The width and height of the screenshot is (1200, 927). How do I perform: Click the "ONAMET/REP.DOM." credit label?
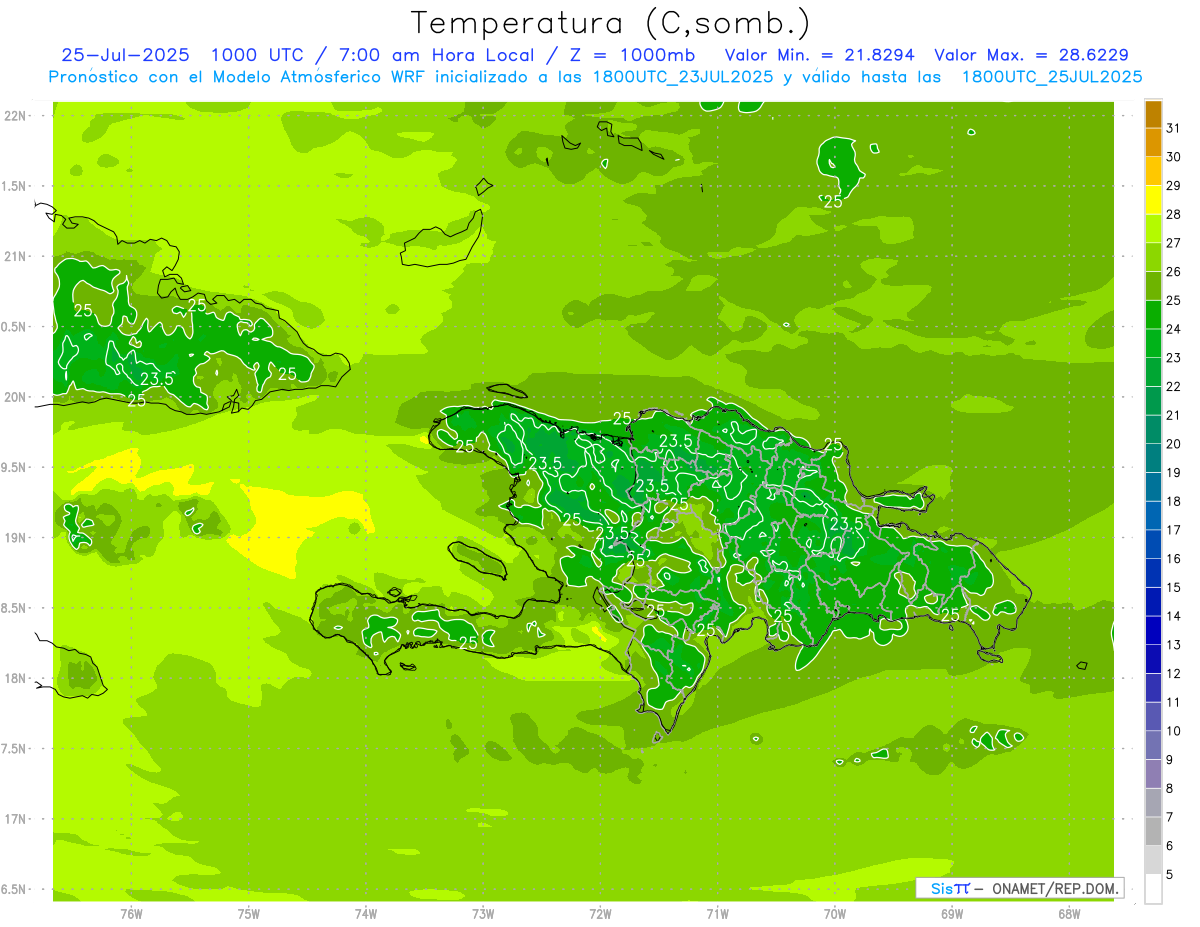click(1056, 888)
